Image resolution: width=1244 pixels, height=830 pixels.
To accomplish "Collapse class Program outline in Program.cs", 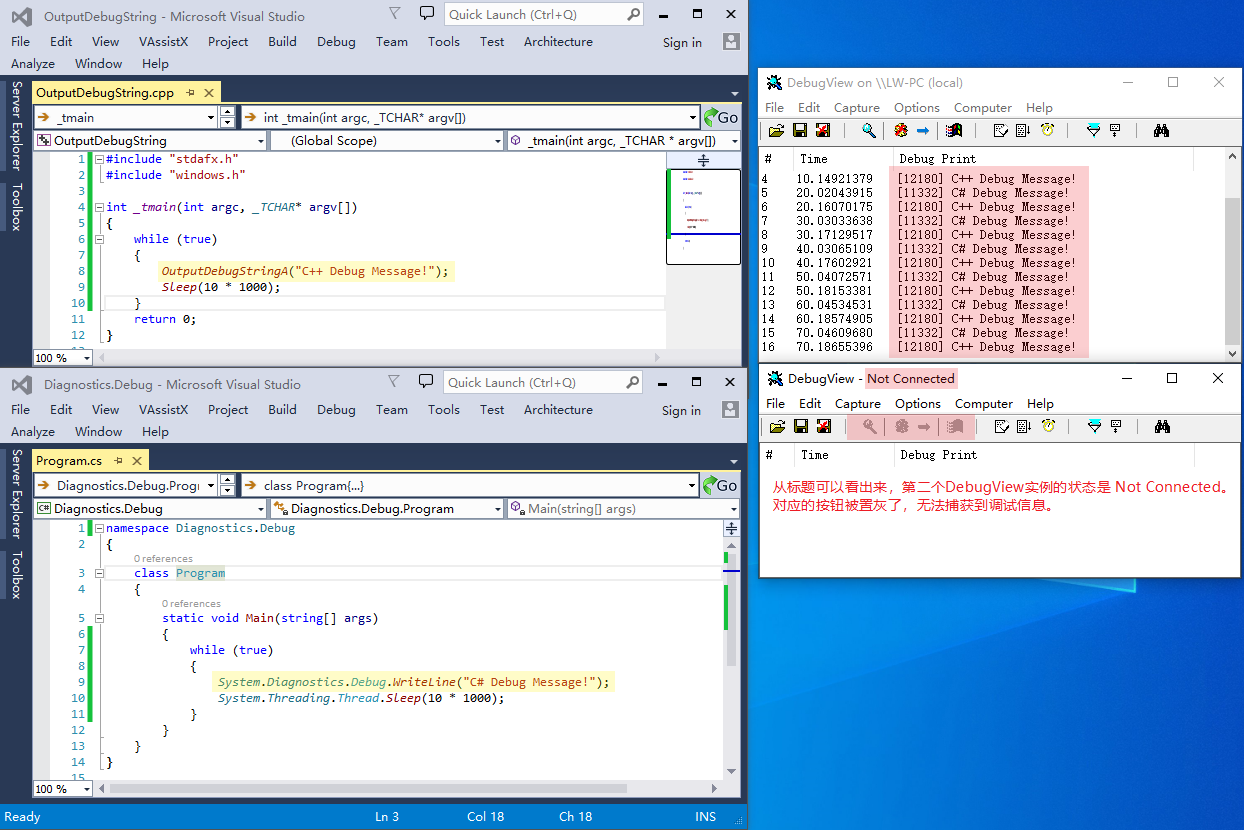I will [x=99, y=573].
